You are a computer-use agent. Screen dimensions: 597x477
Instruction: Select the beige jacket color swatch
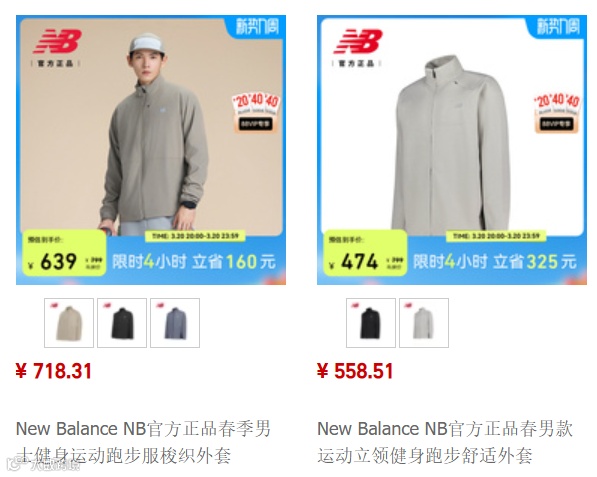click(x=69, y=323)
